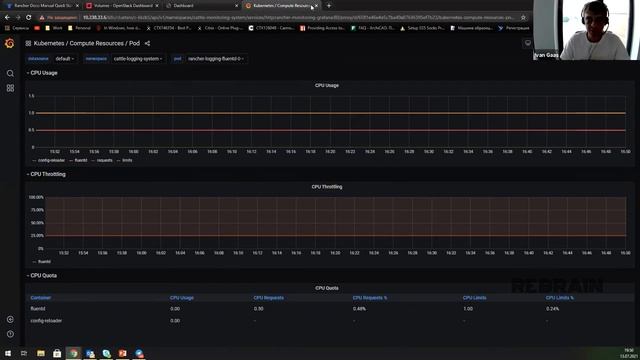Open PowerPoint from the taskbar
This screenshot has height=360, width=640.
pos(122,353)
